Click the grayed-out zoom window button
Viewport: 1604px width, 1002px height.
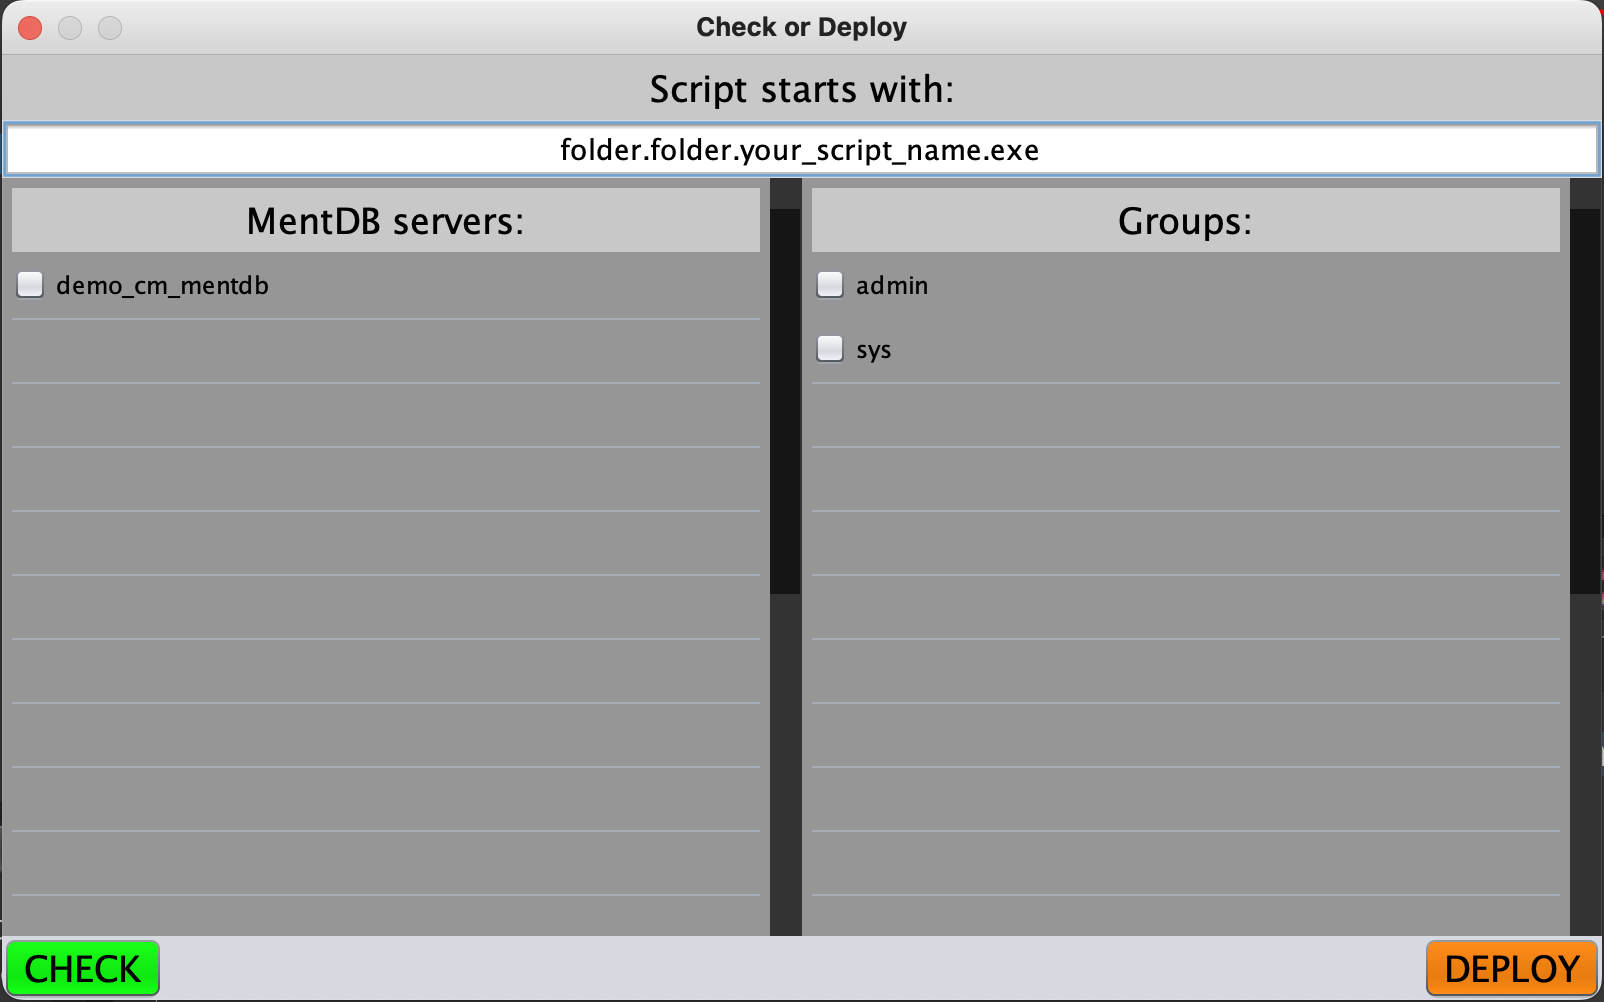(x=110, y=28)
